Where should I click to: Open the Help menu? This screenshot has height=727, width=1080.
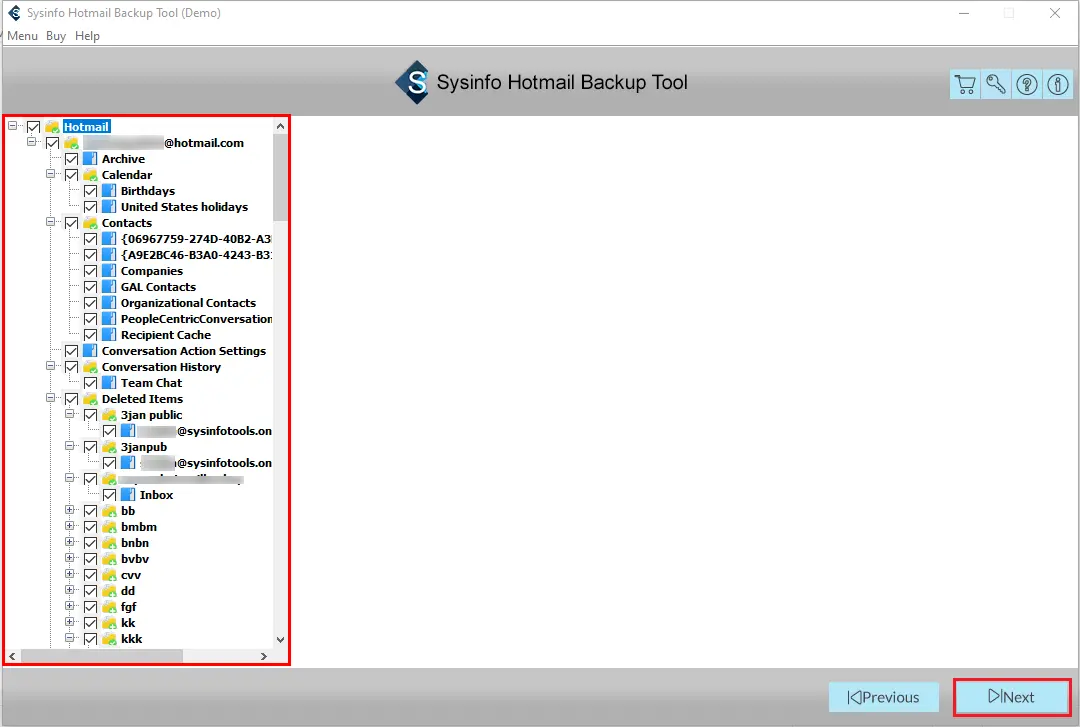[x=87, y=36]
